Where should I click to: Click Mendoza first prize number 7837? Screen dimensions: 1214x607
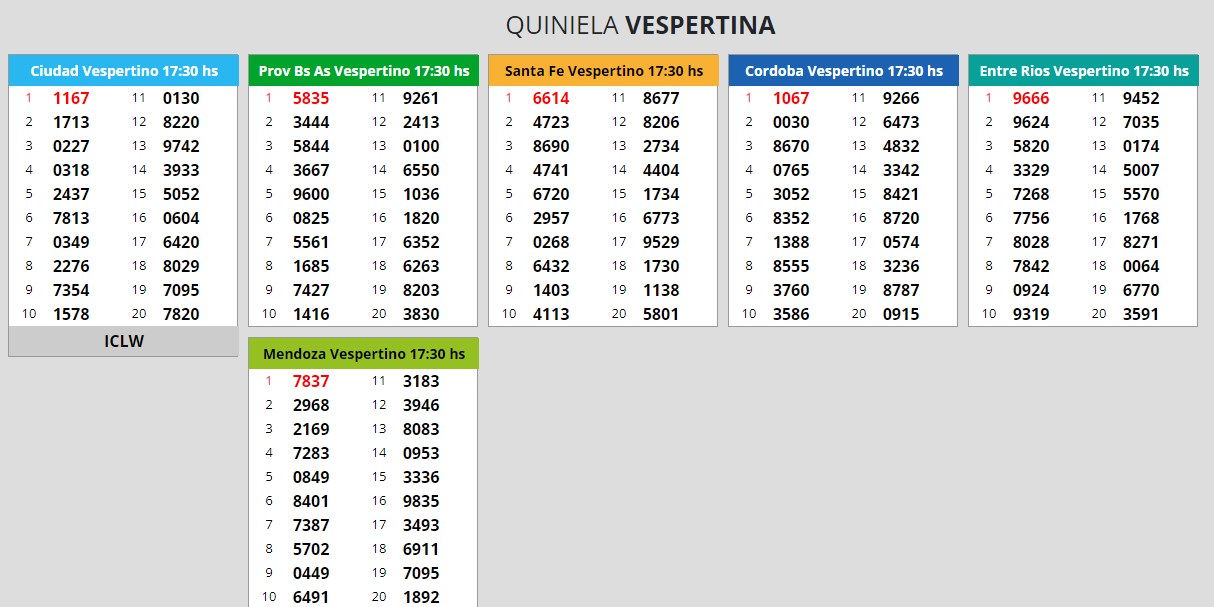[x=311, y=381]
